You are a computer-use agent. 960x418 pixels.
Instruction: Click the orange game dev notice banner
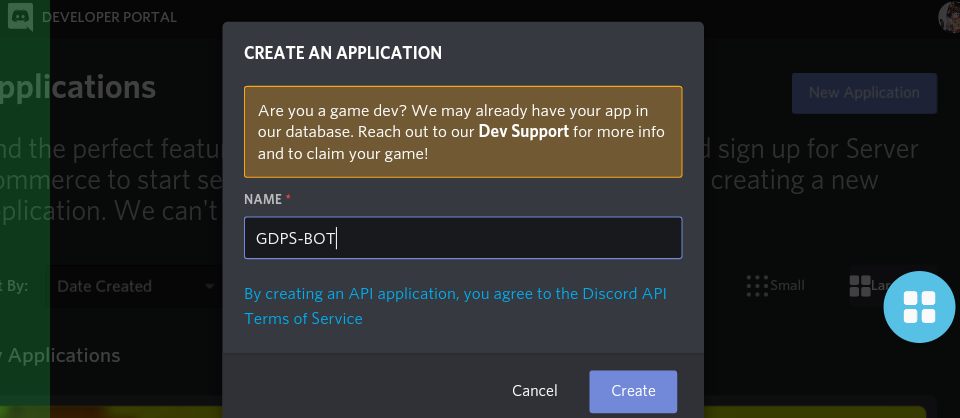[x=463, y=132]
